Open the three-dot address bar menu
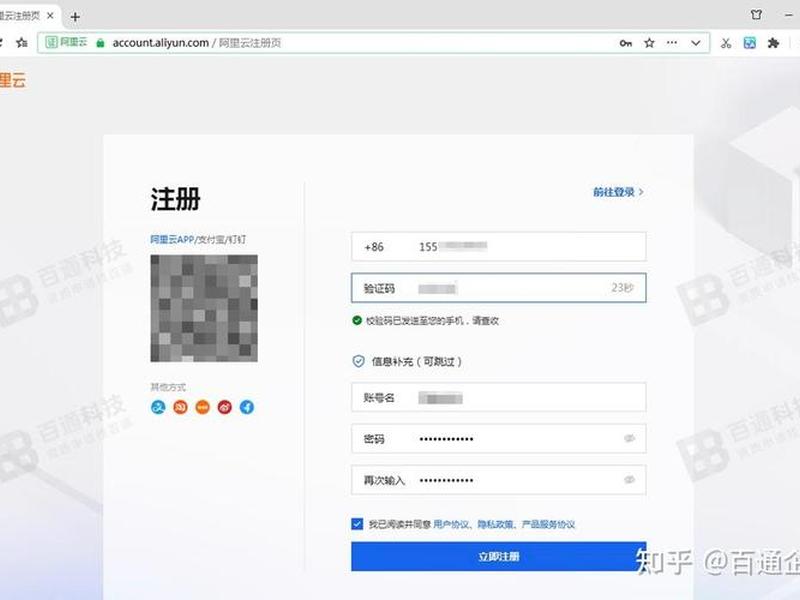Screen dimensions: 800x600 672,43
